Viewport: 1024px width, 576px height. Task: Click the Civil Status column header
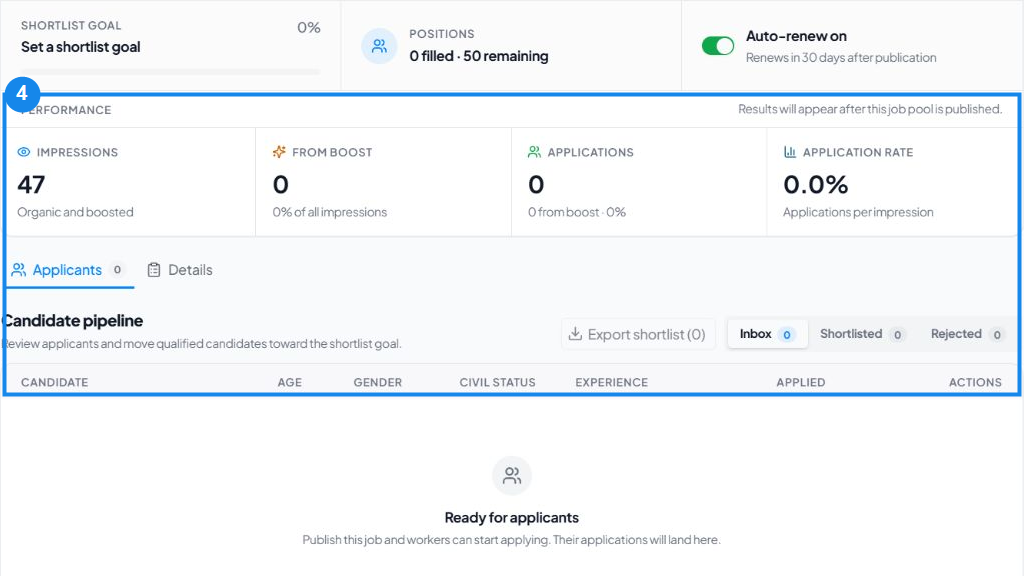[x=497, y=382]
